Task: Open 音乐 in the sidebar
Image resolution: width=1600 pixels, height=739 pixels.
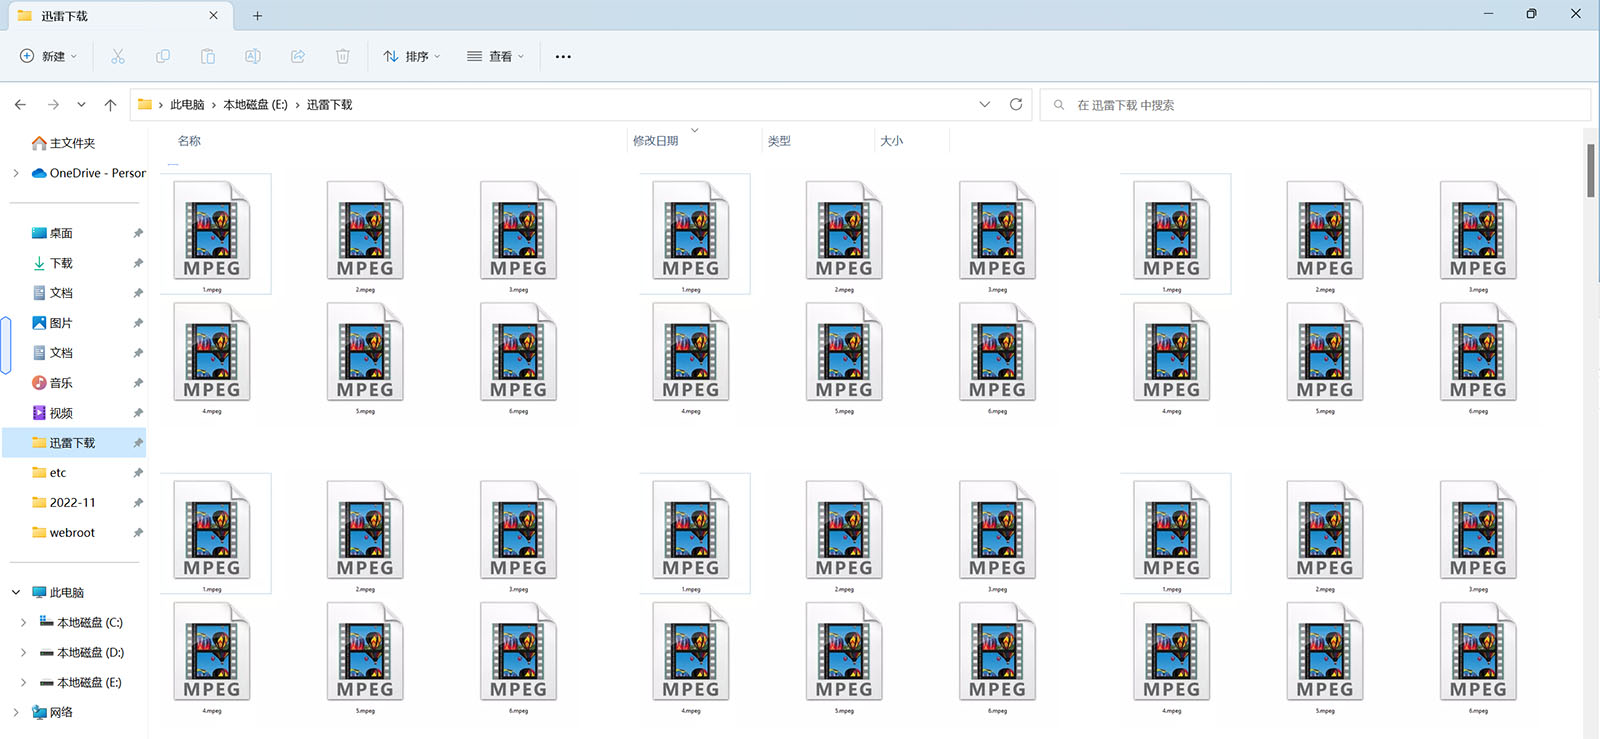Action: click(61, 383)
